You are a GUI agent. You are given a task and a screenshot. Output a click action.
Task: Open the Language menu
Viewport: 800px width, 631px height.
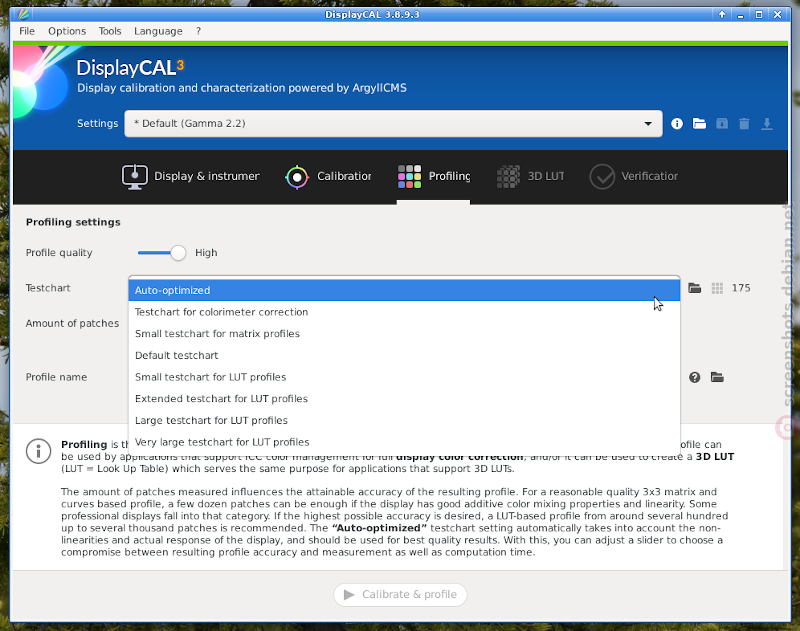[158, 31]
